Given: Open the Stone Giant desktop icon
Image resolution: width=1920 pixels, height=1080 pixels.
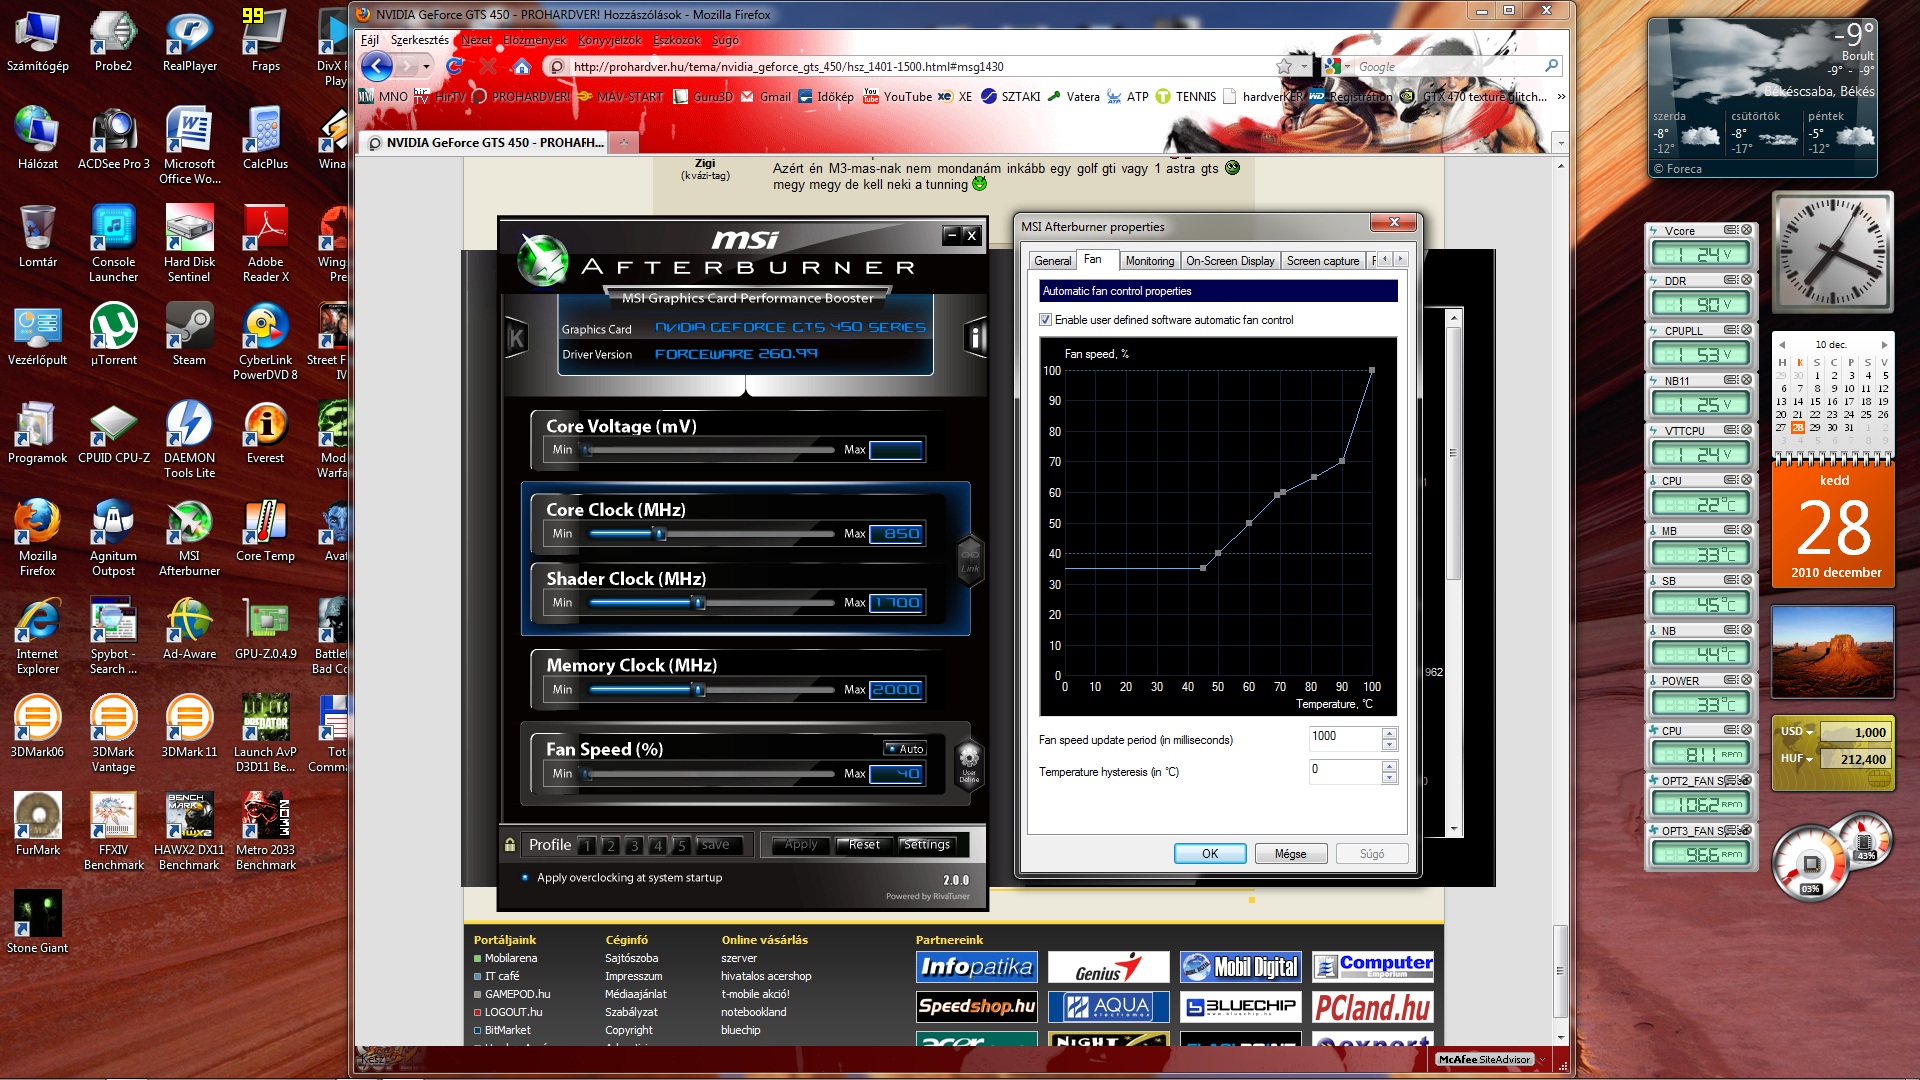Looking at the screenshot, I should point(38,923).
